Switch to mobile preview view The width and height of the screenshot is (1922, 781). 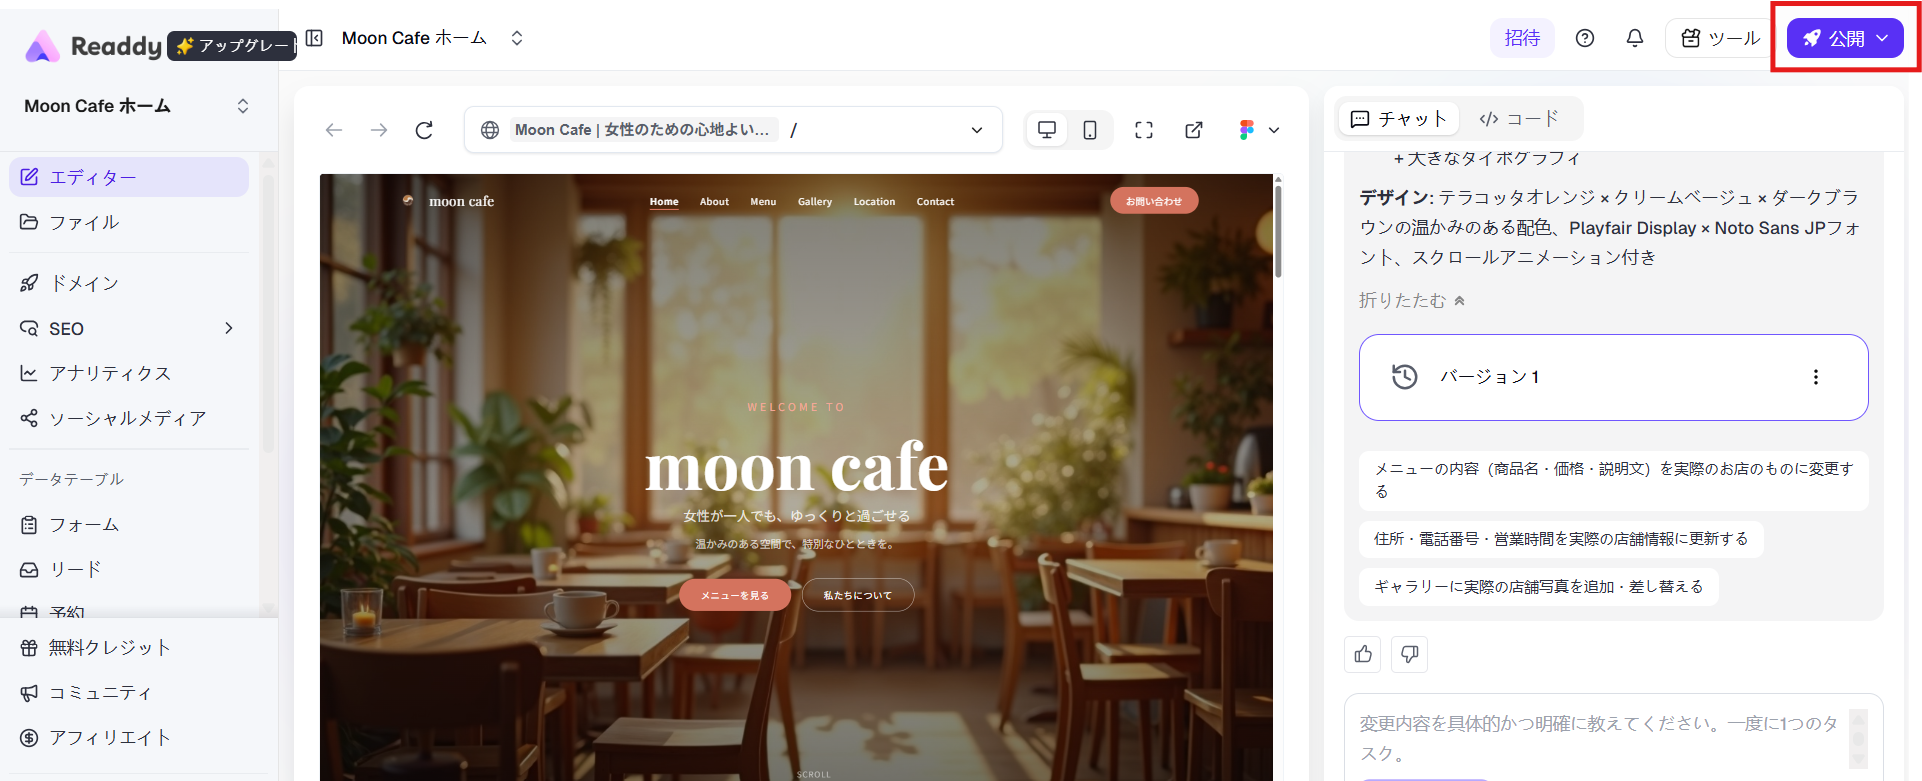[x=1090, y=130]
